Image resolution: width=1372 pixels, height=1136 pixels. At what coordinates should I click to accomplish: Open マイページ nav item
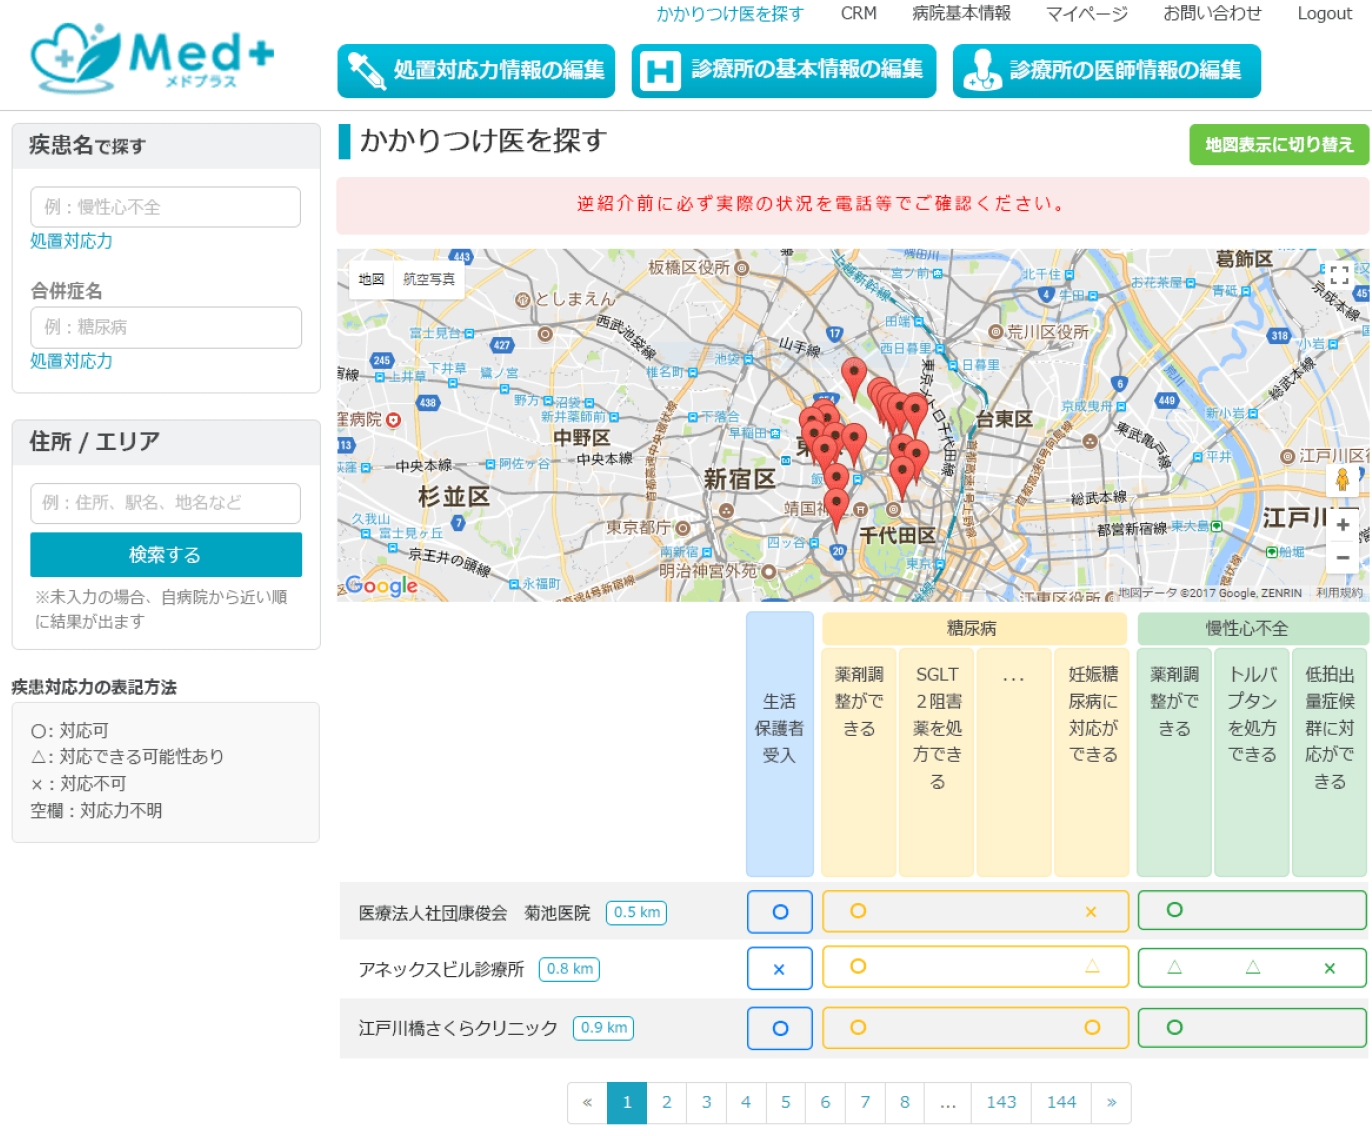1087,14
